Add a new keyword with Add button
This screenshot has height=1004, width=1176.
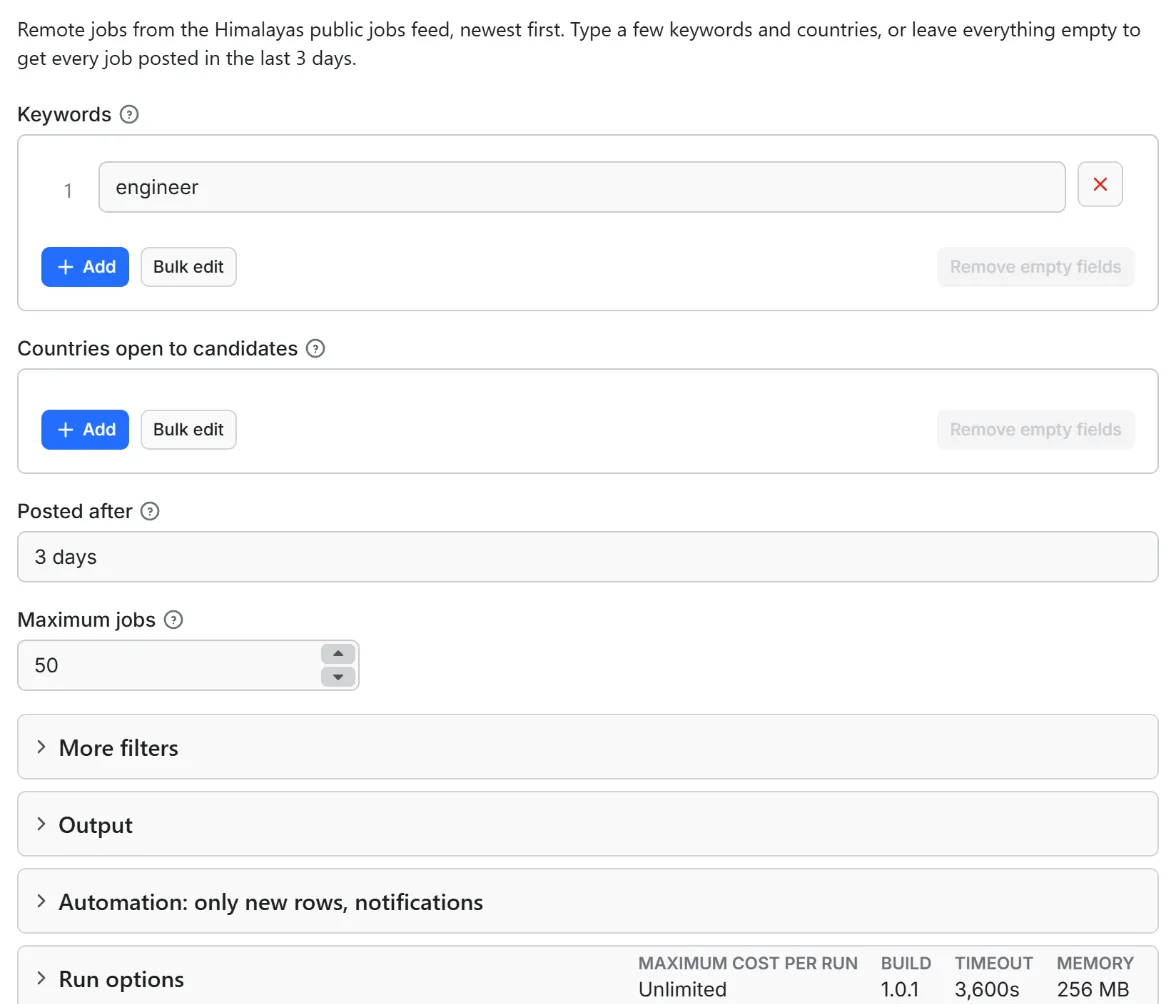pyautogui.click(x=85, y=267)
